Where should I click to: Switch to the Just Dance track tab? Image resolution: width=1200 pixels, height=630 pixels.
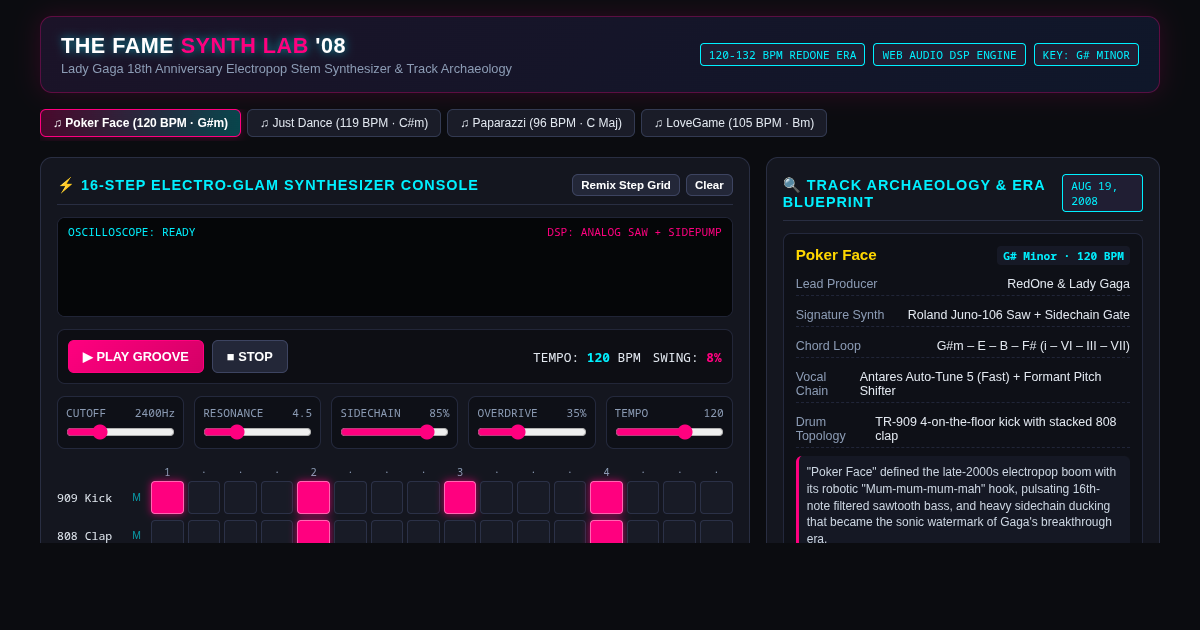tap(344, 123)
